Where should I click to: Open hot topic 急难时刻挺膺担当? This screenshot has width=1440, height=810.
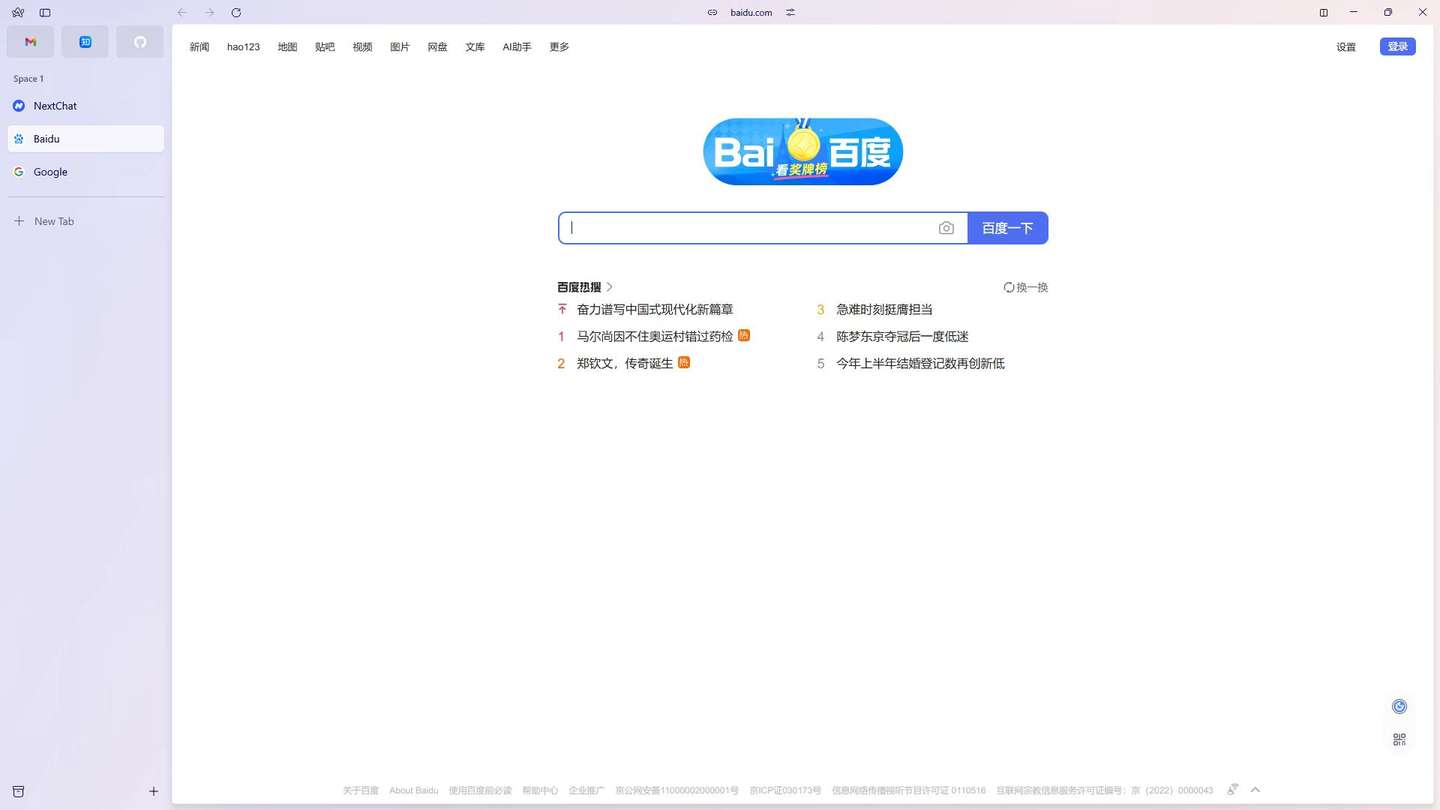[x=885, y=310]
